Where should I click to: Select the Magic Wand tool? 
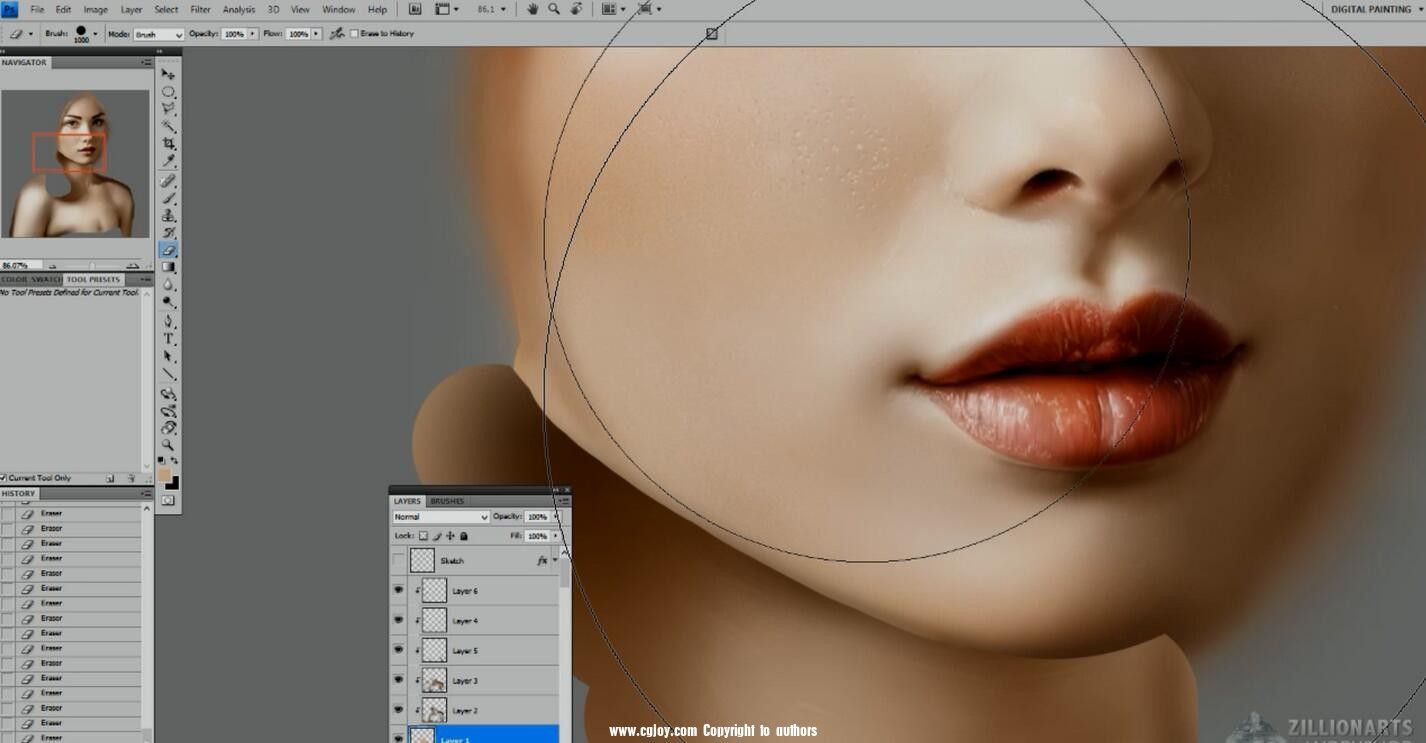pos(168,127)
